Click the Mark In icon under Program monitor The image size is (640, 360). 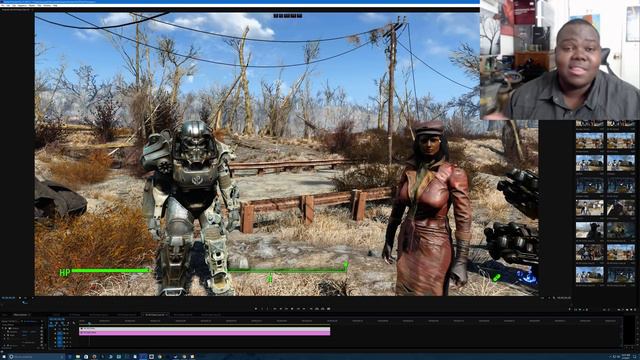(262, 309)
